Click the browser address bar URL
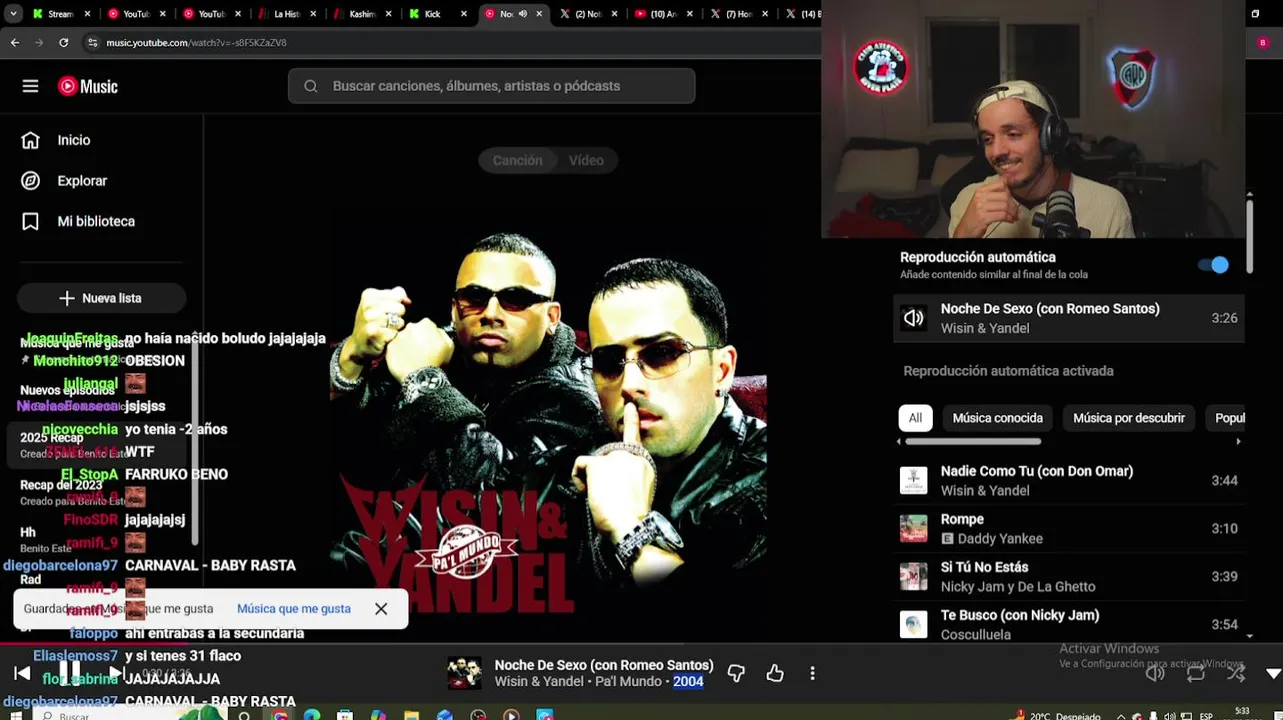The width and height of the screenshot is (1283, 720). click(197, 43)
